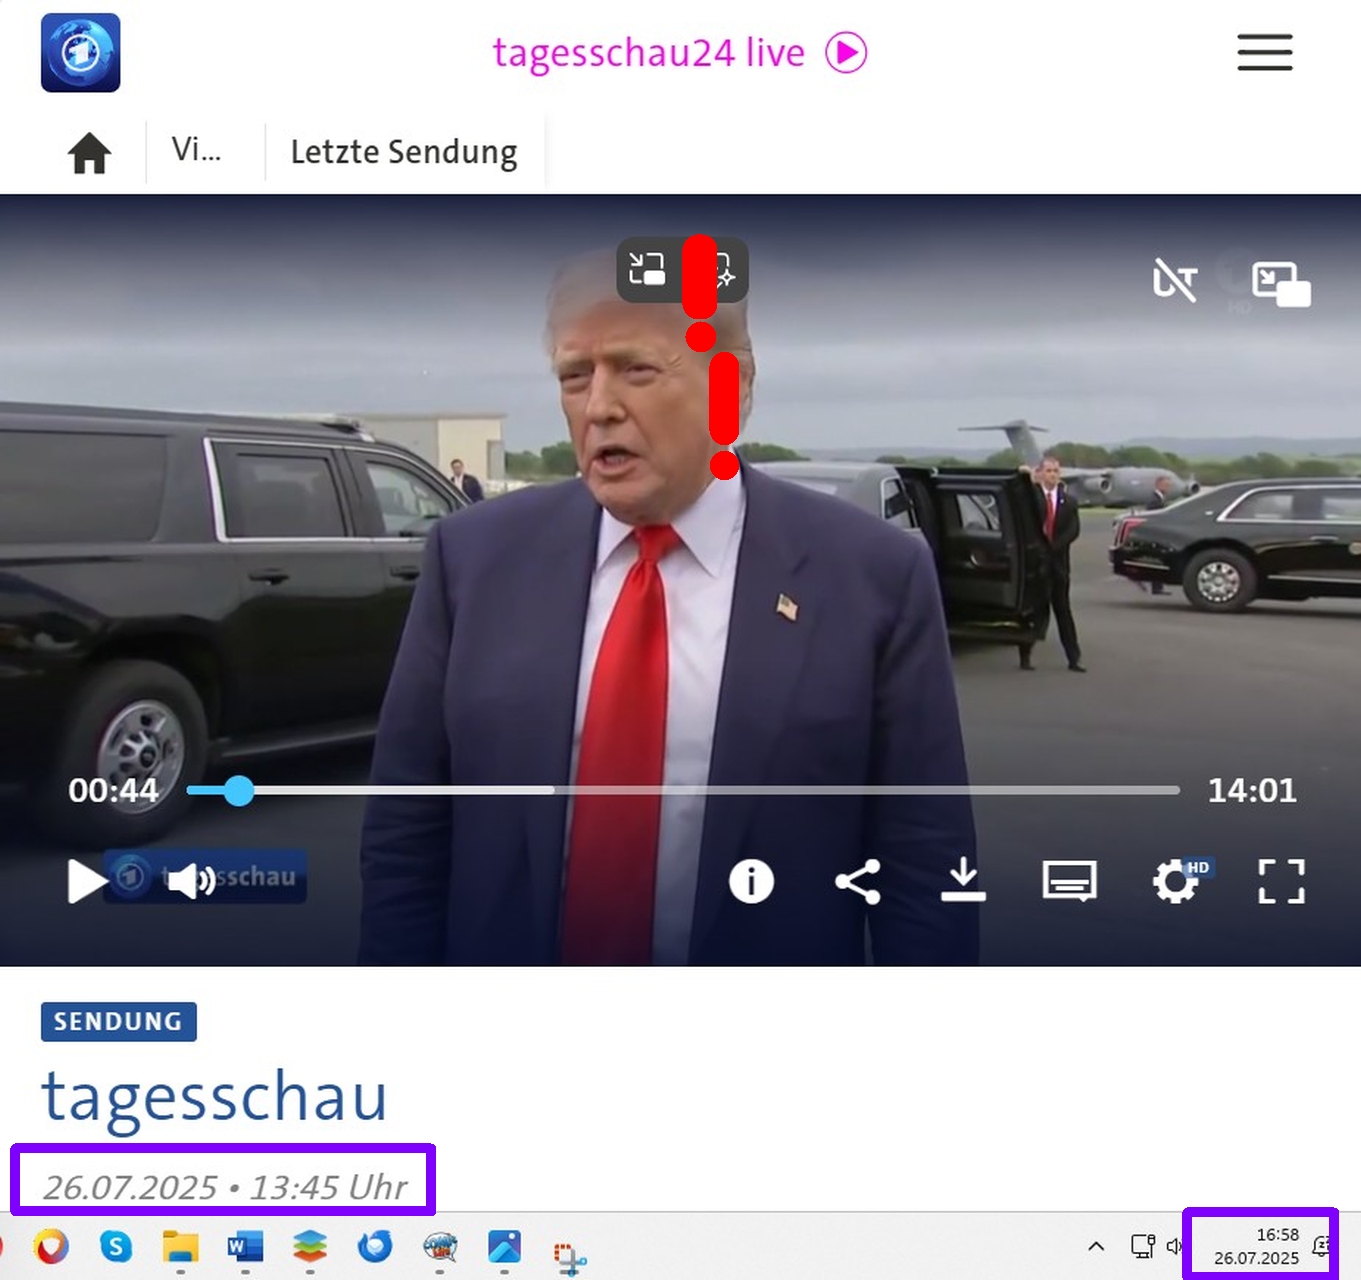Click the tagesschau logo in header
The height and width of the screenshot is (1280, 1361).
(x=80, y=53)
